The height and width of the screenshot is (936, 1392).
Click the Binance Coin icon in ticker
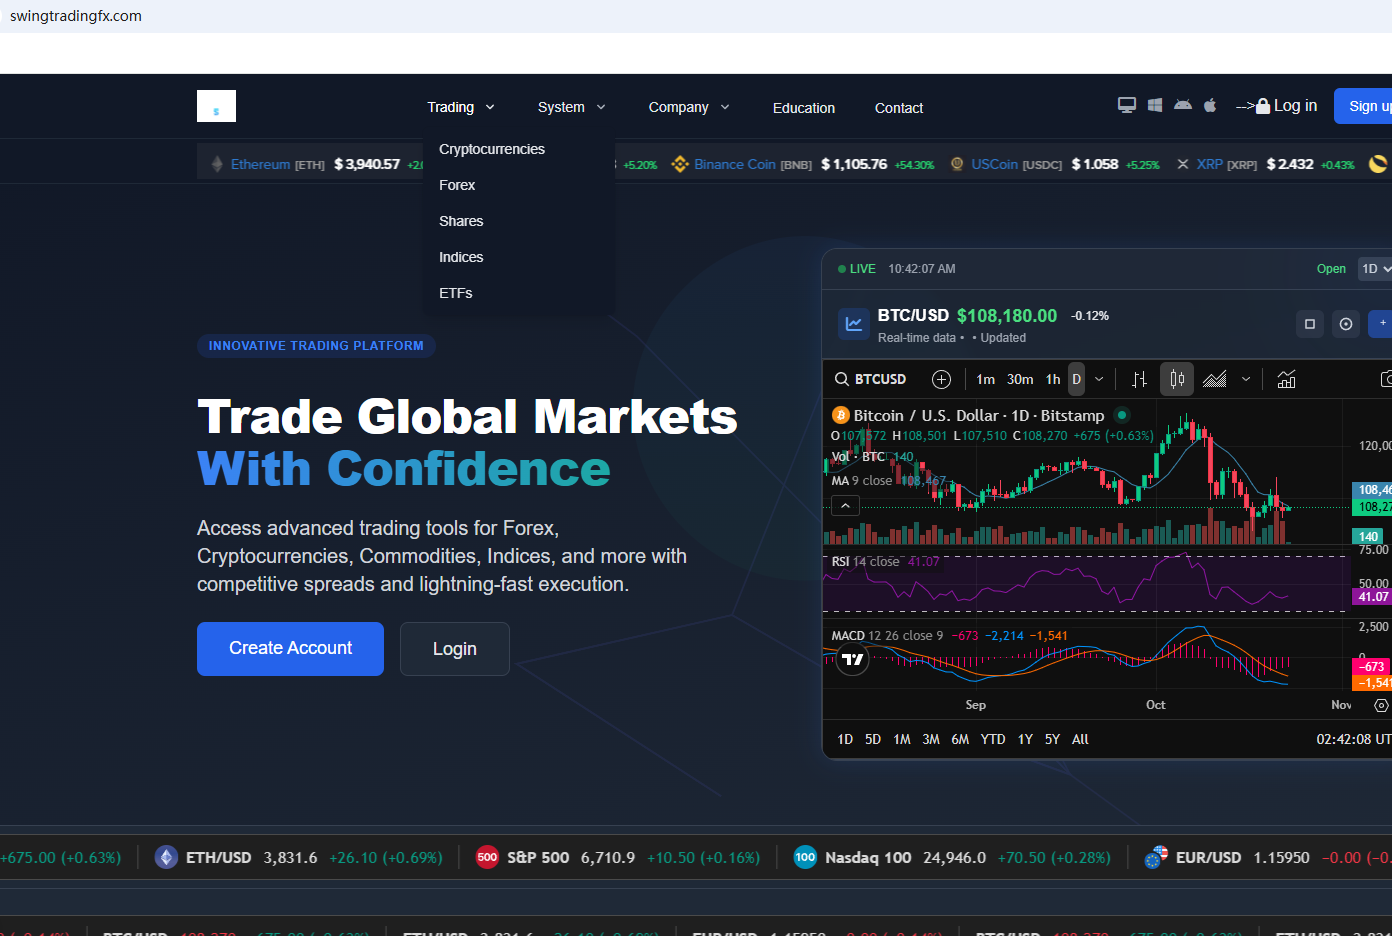680,164
